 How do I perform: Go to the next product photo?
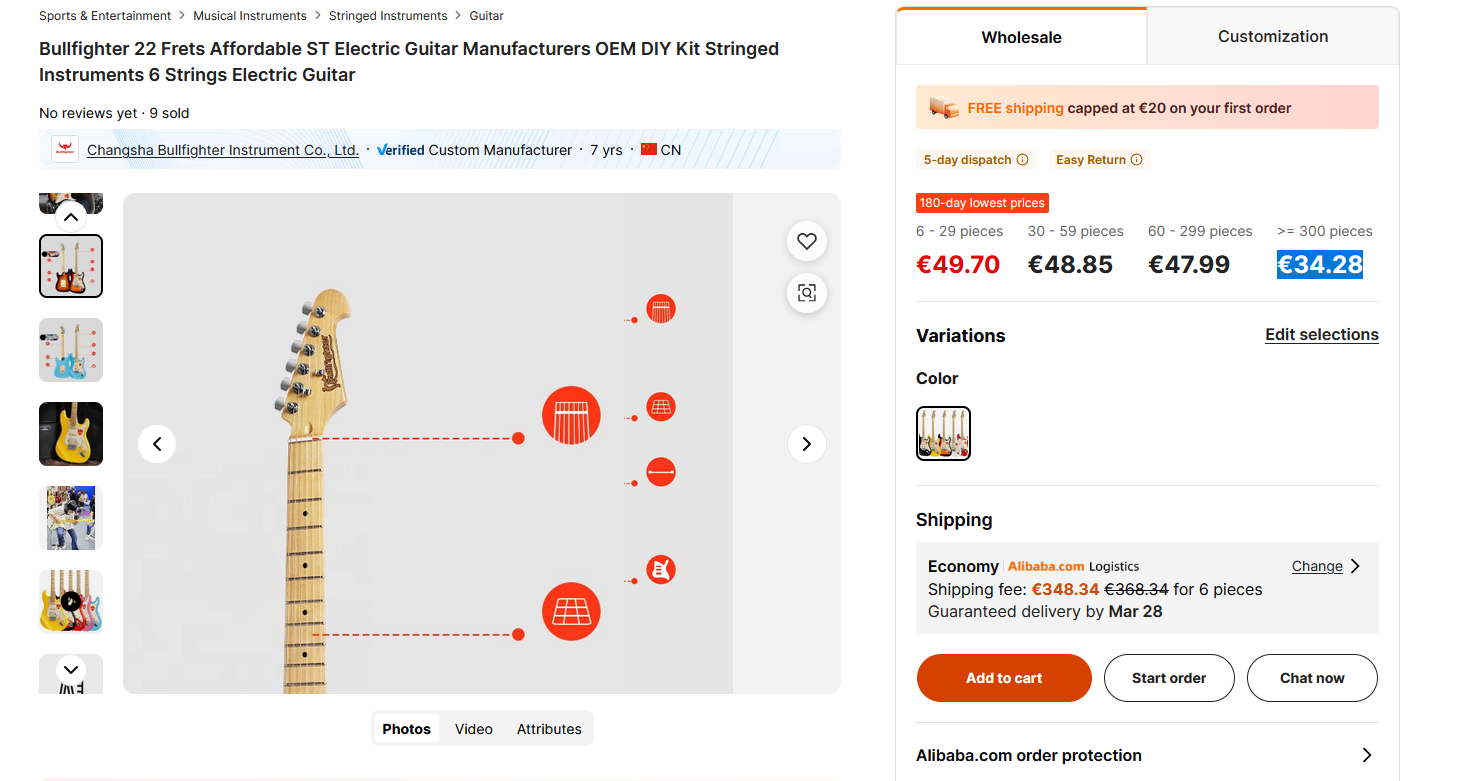point(807,444)
